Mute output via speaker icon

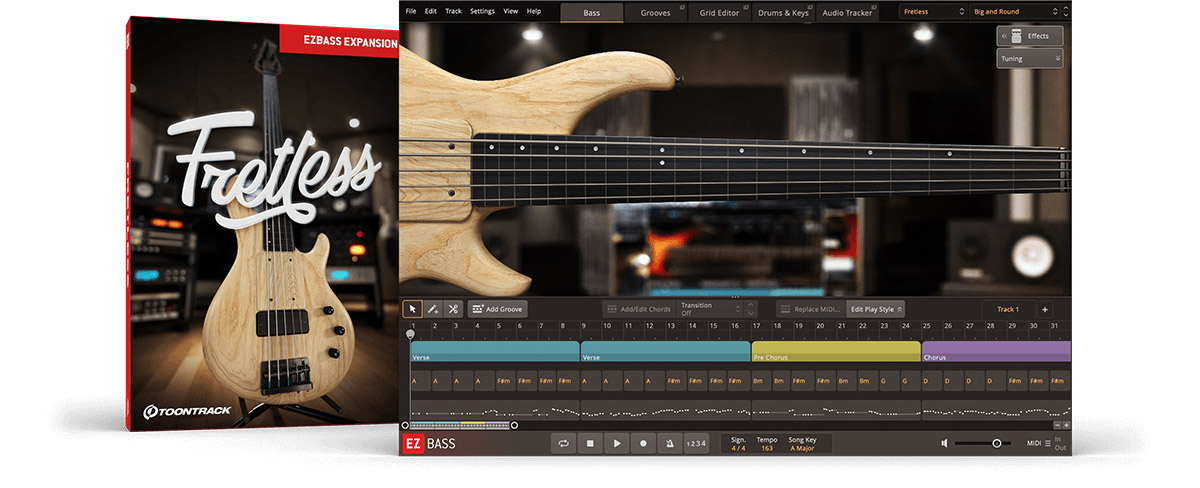tap(944, 443)
